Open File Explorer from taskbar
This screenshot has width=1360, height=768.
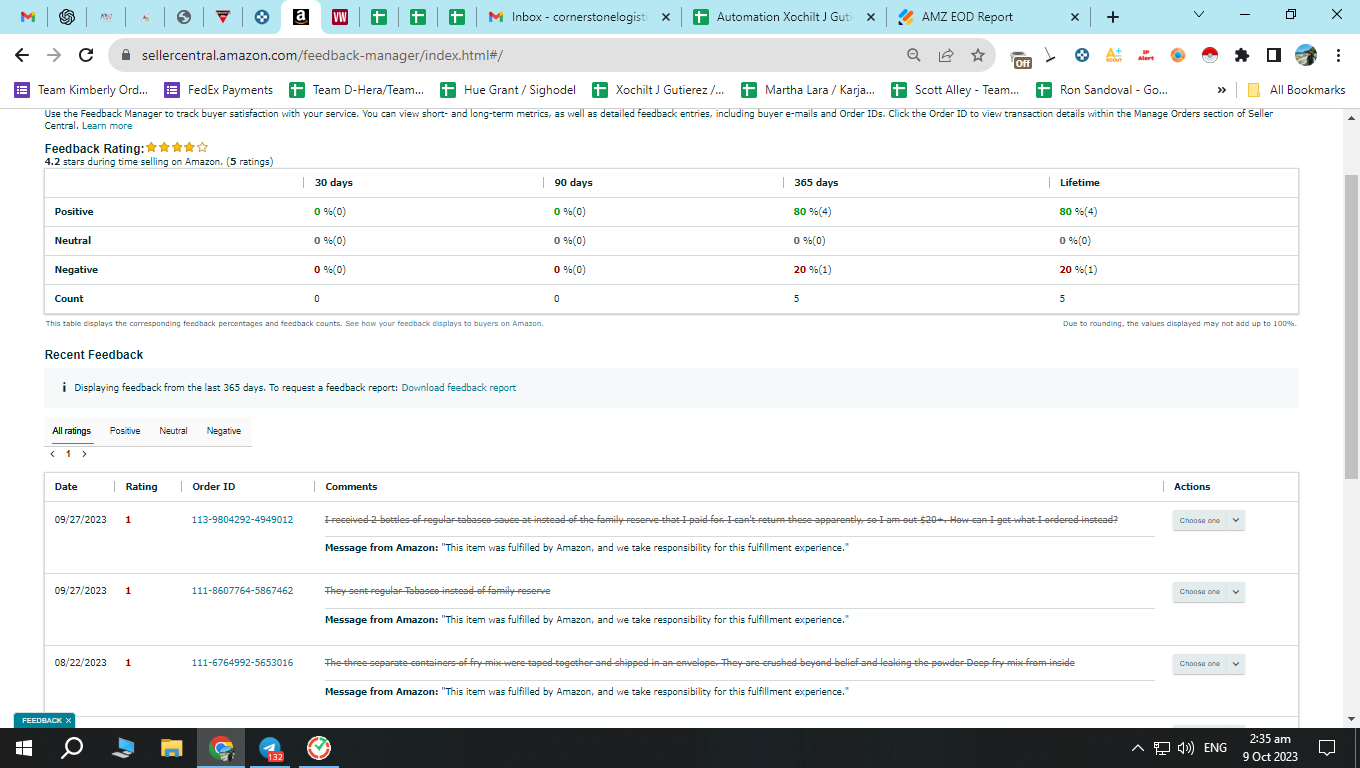(x=172, y=748)
